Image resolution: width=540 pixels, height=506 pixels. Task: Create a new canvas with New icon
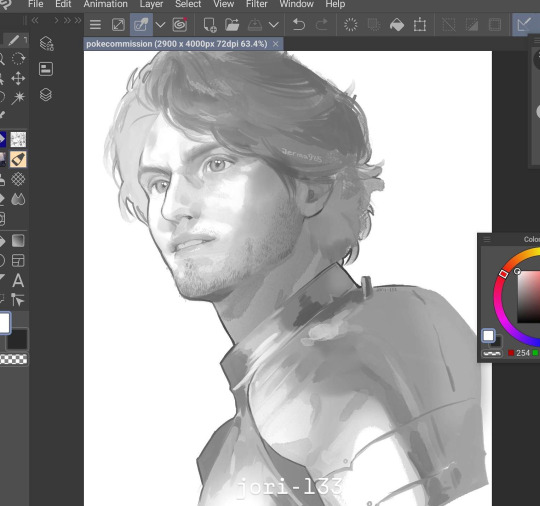click(210, 25)
